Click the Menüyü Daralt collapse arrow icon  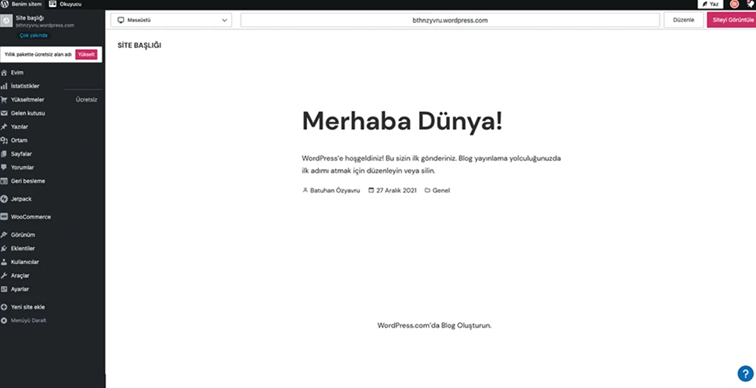click(4, 321)
